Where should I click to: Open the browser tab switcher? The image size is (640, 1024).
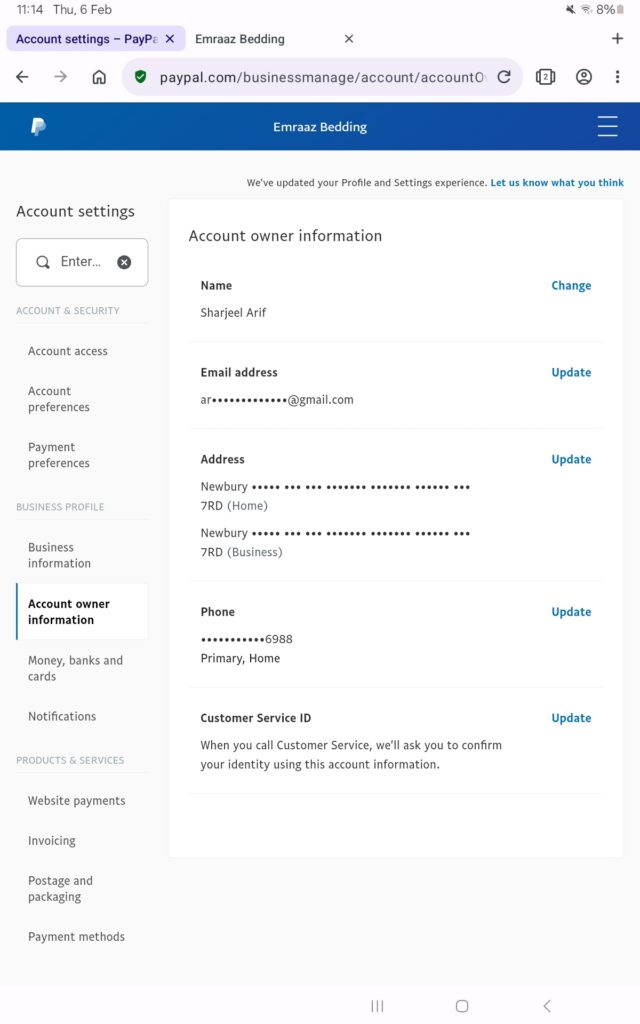pyautogui.click(x=545, y=77)
